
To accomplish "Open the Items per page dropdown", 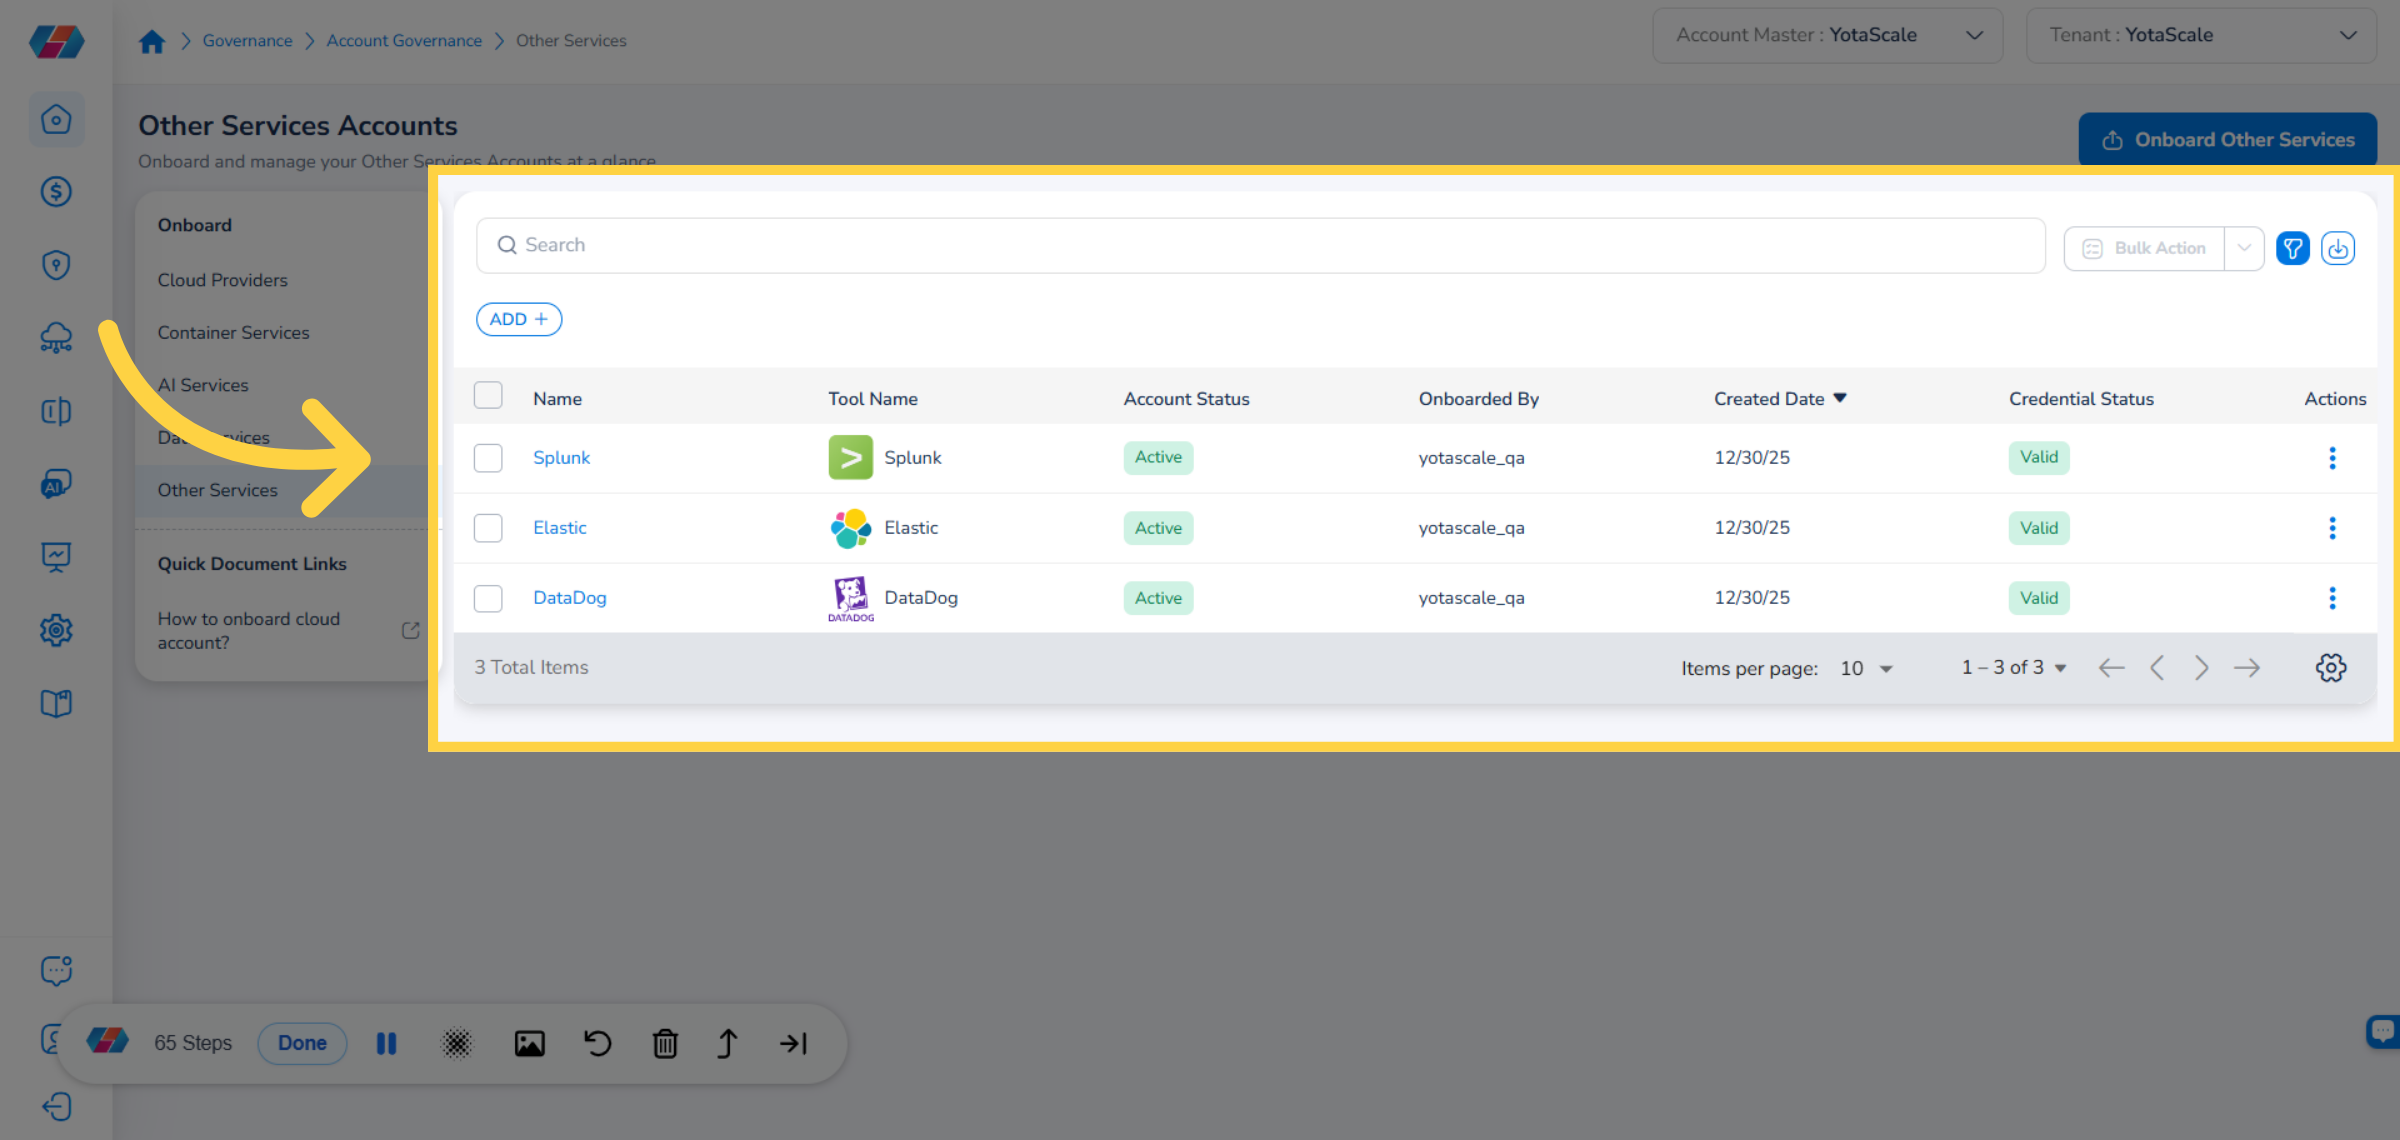I will click(x=1864, y=668).
